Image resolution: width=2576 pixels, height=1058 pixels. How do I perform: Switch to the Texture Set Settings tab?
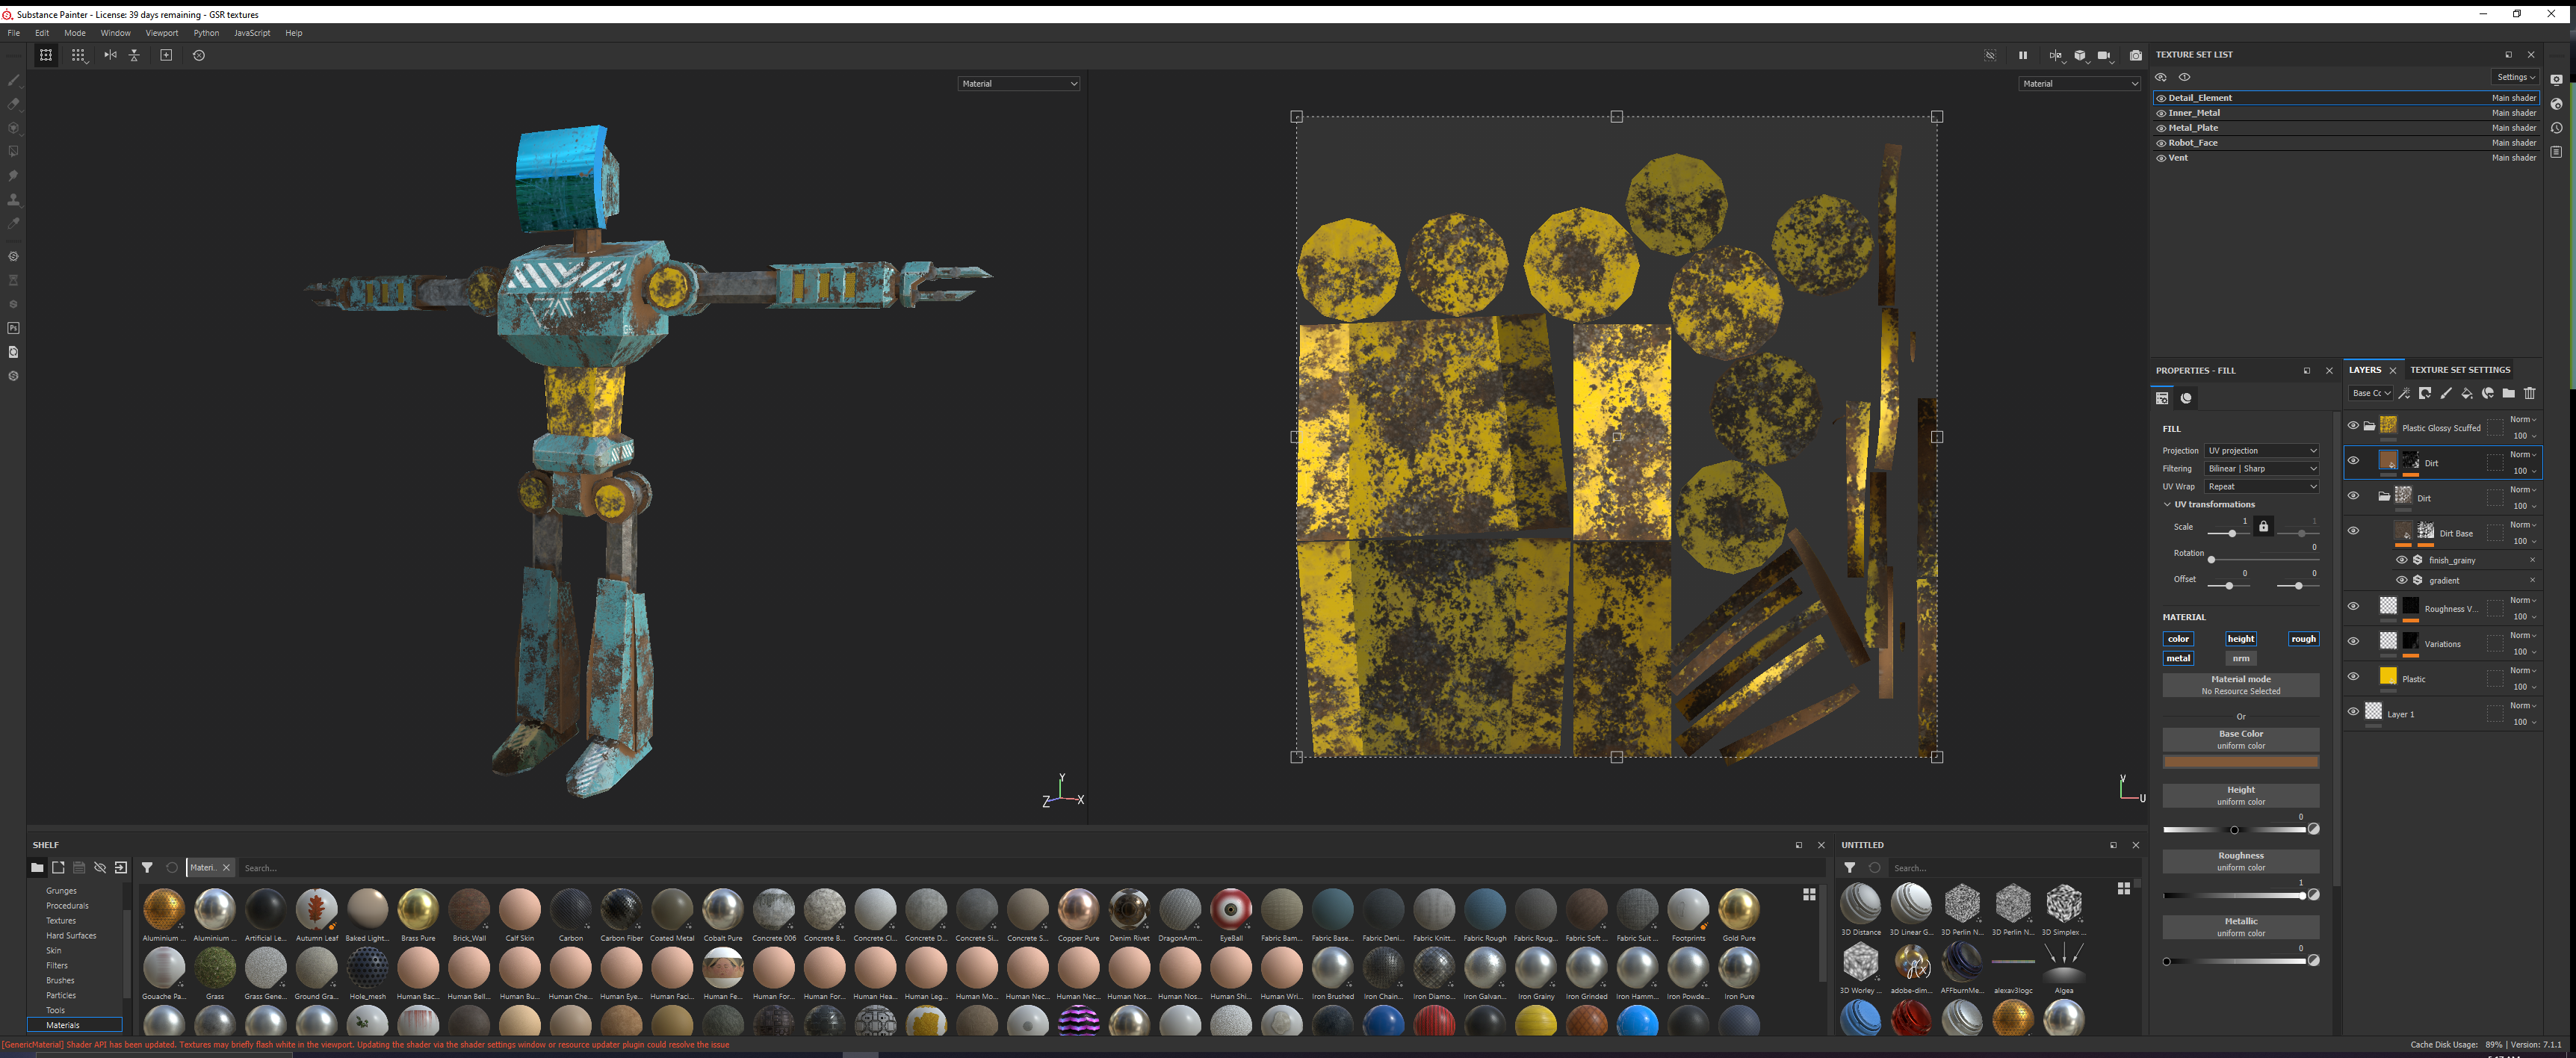coord(2459,370)
